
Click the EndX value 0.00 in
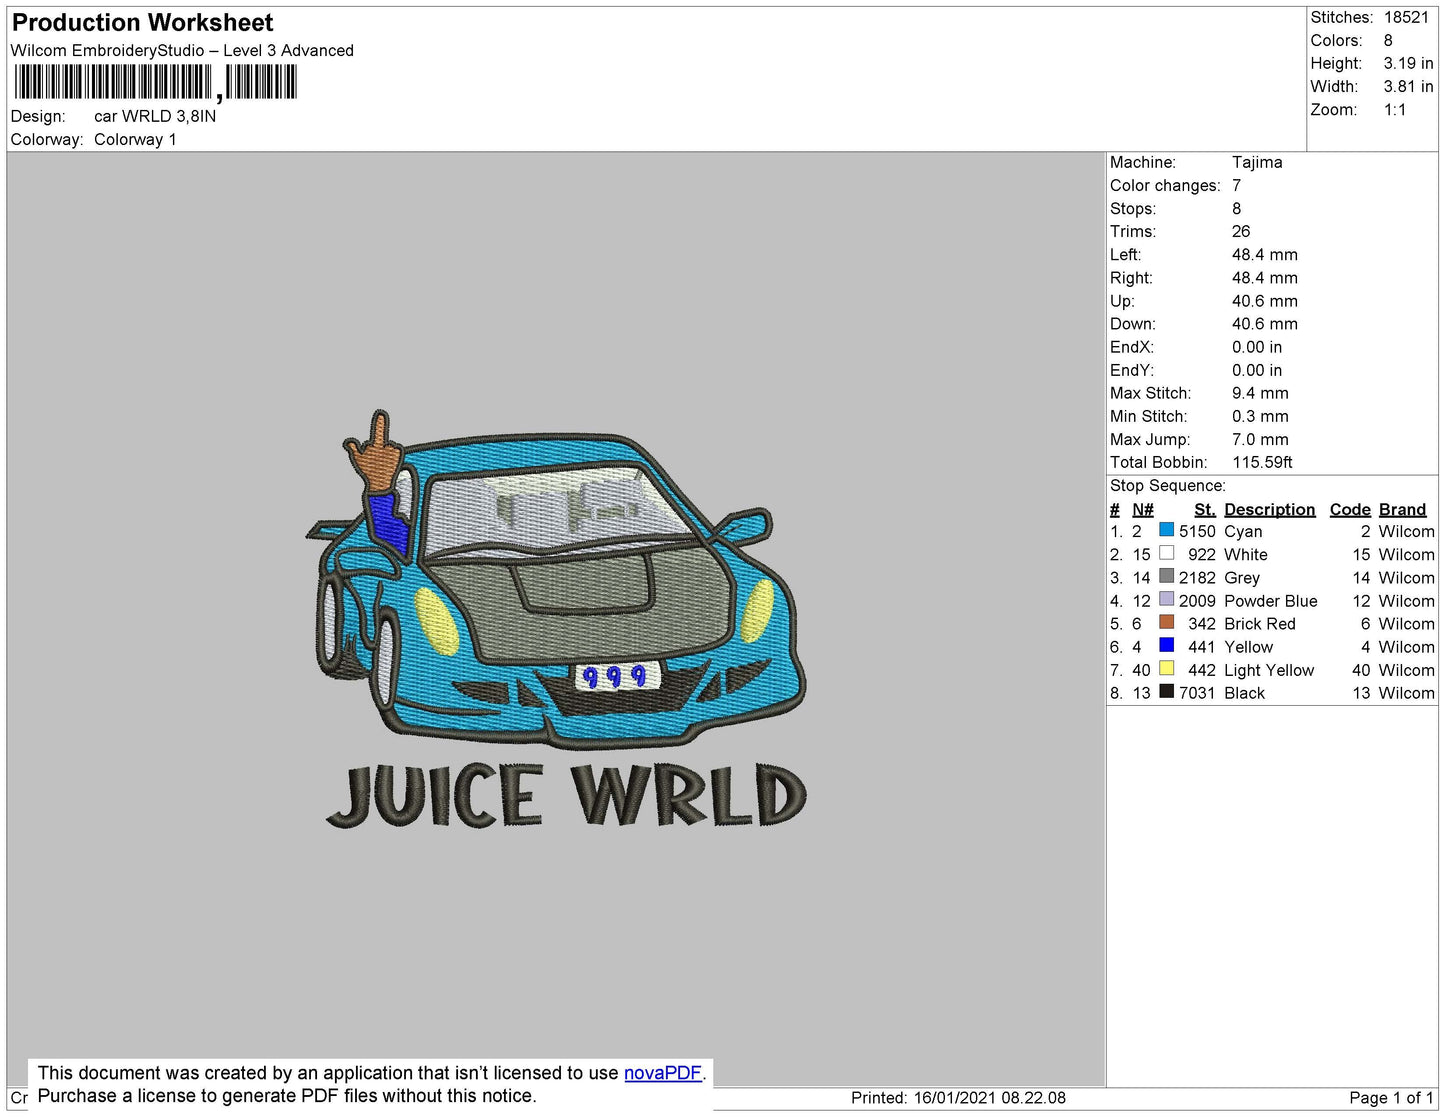pos(1256,347)
